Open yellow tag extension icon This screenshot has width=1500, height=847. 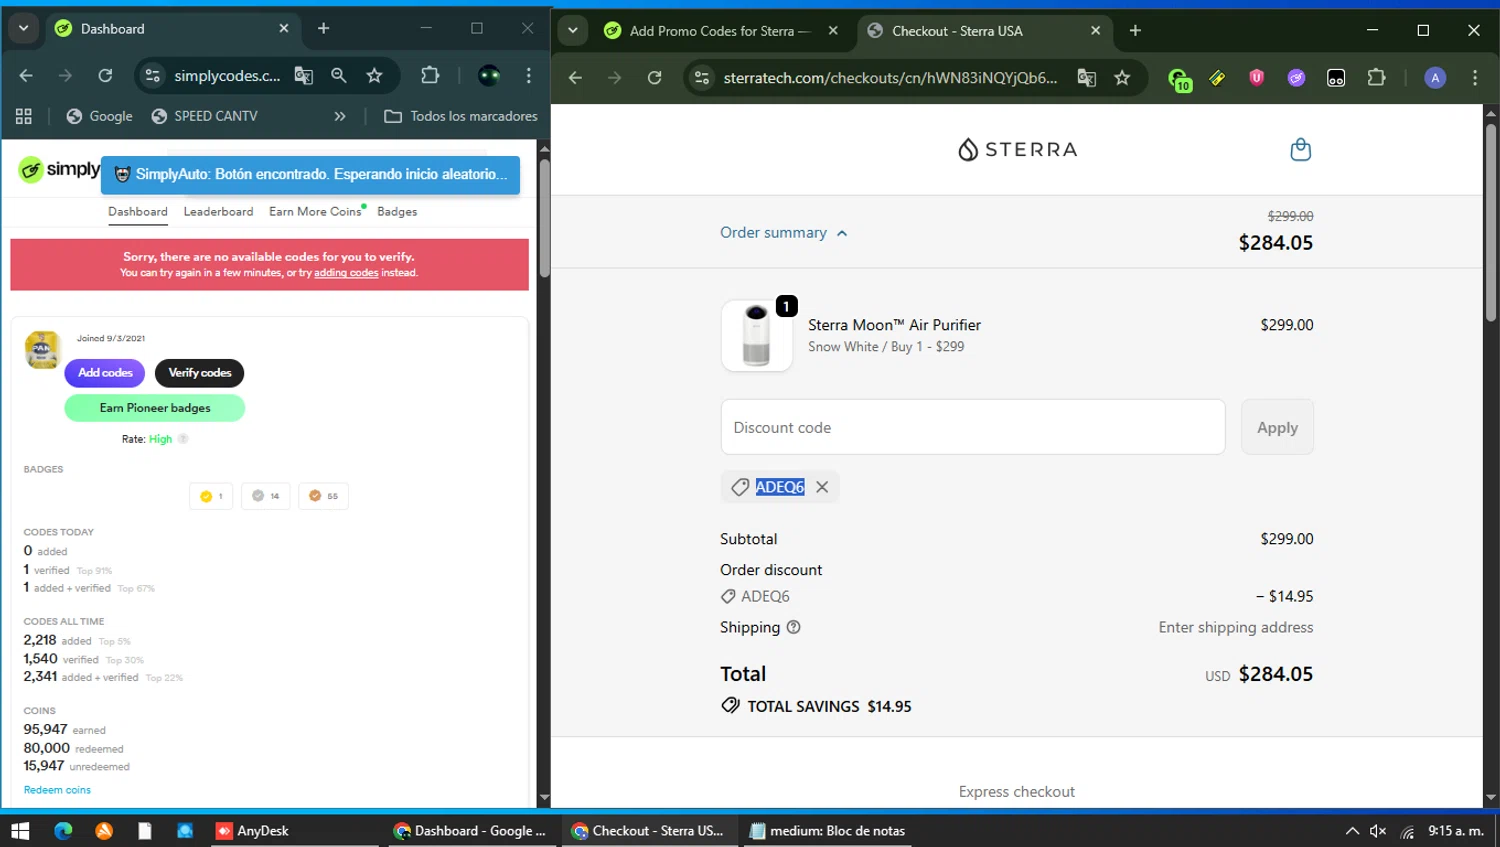tap(1217, 77)
